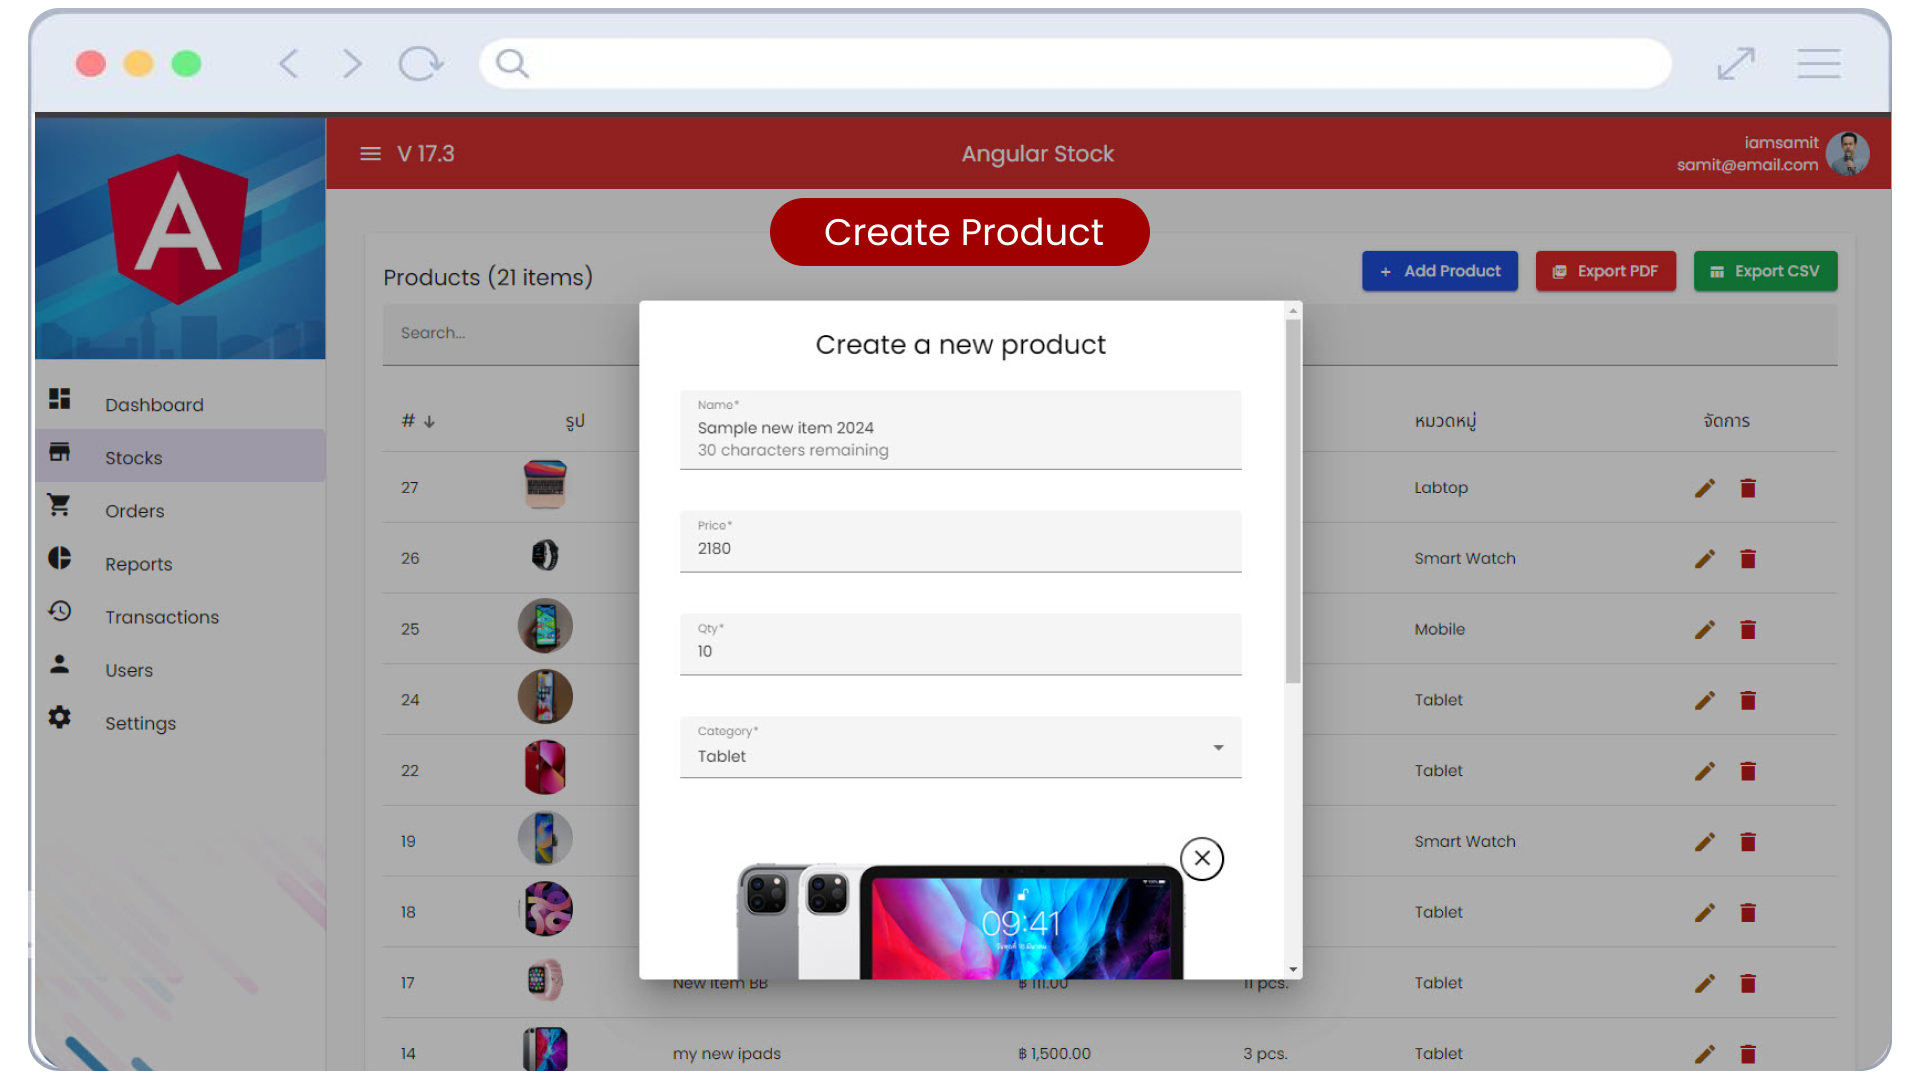Click the product thumbnail in row 27
The image size is (1920, 1080).
click(545, 485)
